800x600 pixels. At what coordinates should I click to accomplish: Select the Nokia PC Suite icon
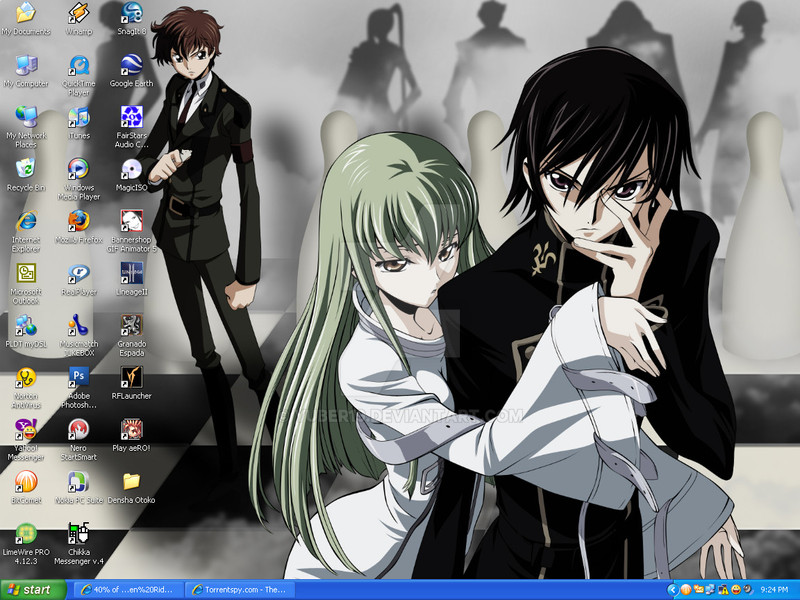tap(79, 488)
